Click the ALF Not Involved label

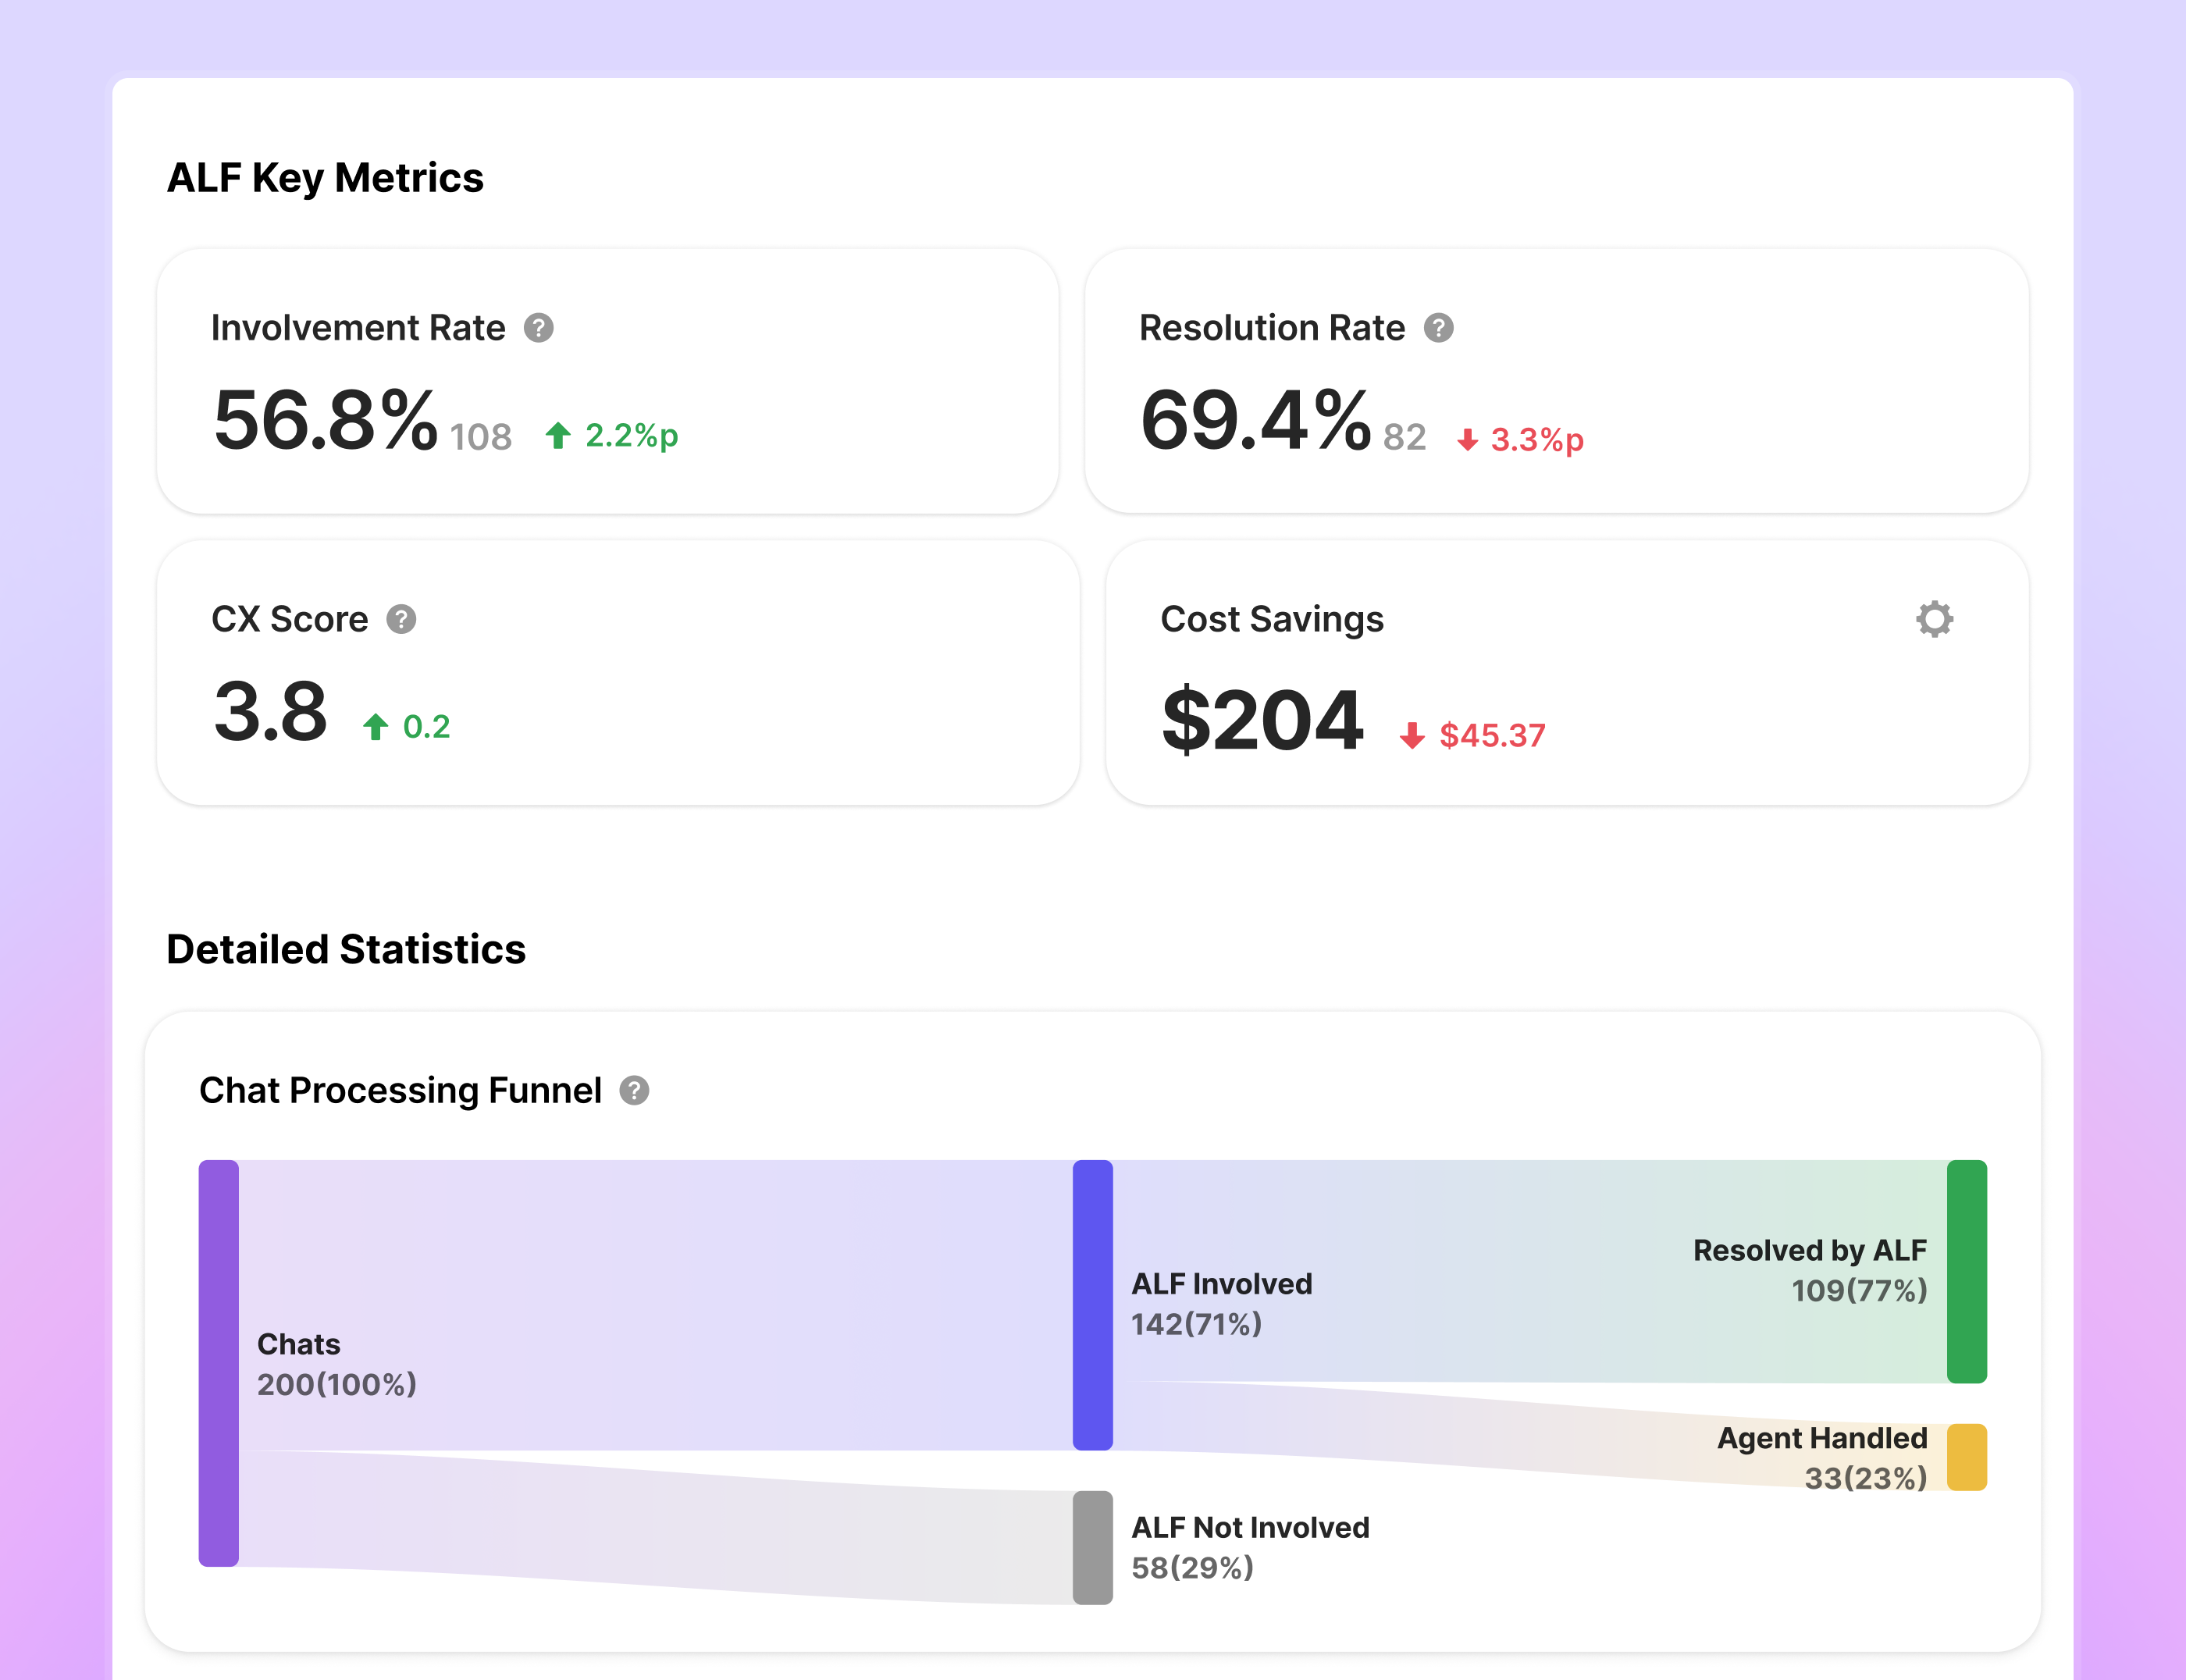click(x=1250, y=1527)
